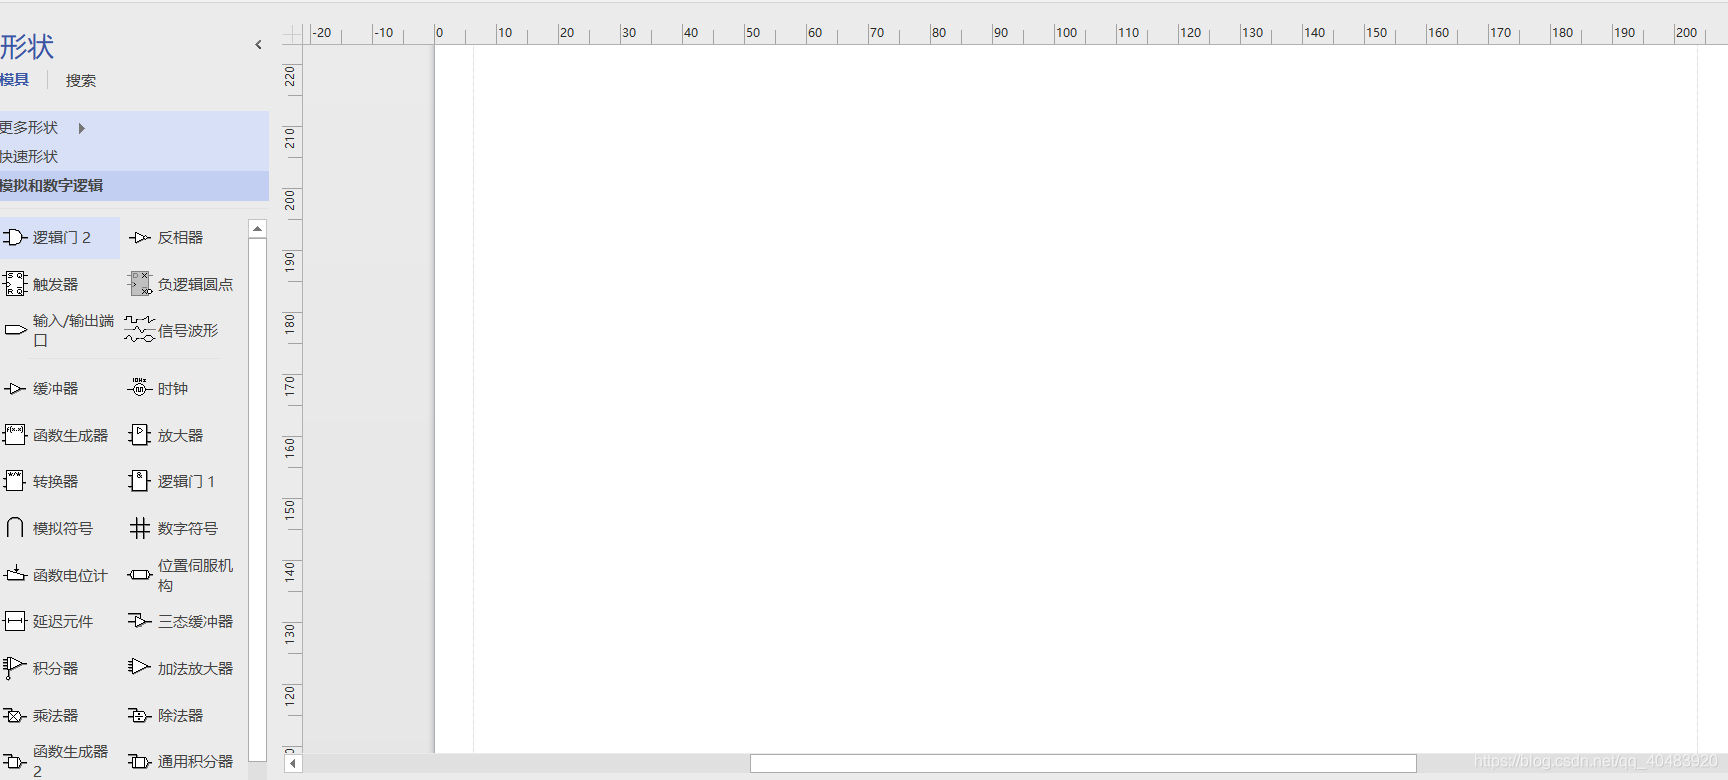Pick the 放大器 amplifier shape
This screenshot has width=1728, height=780.
coord(166,435)
